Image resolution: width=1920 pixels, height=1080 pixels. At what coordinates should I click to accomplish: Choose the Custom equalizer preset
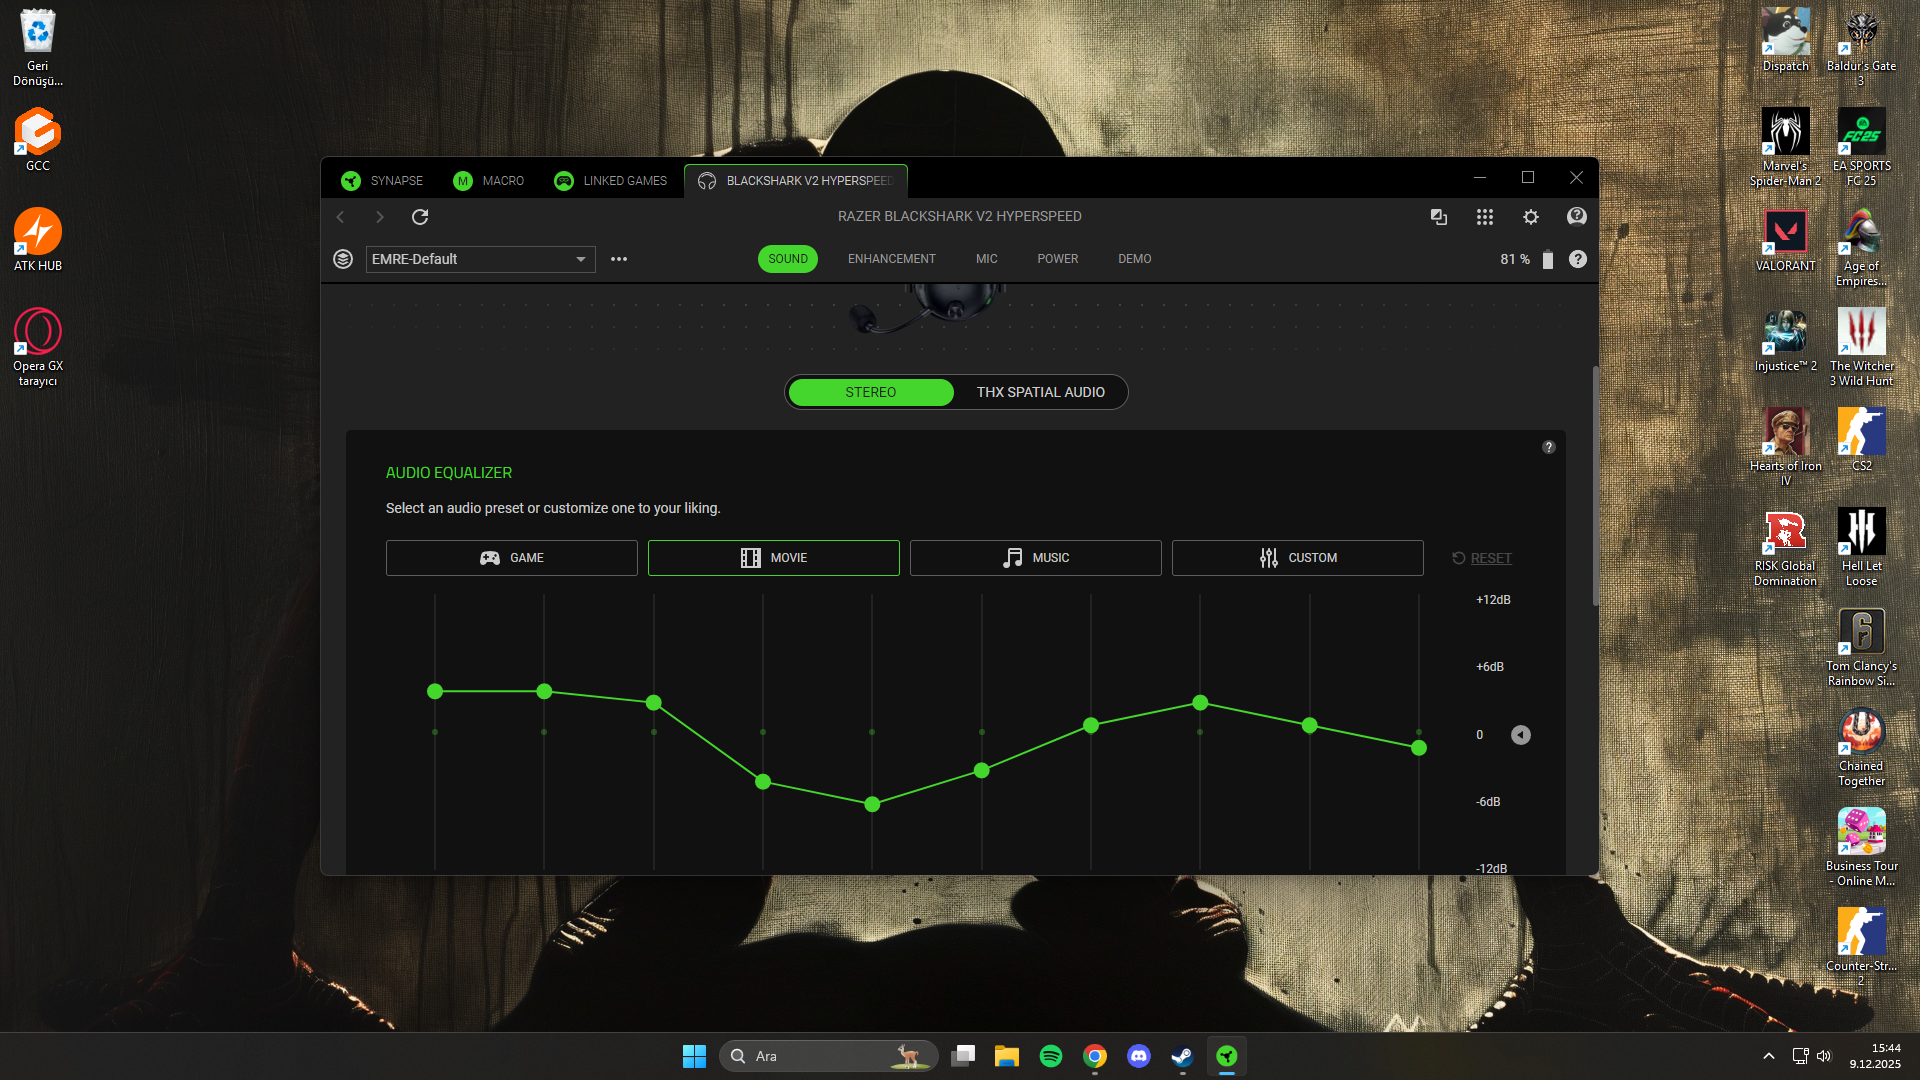coord(1298,558)
